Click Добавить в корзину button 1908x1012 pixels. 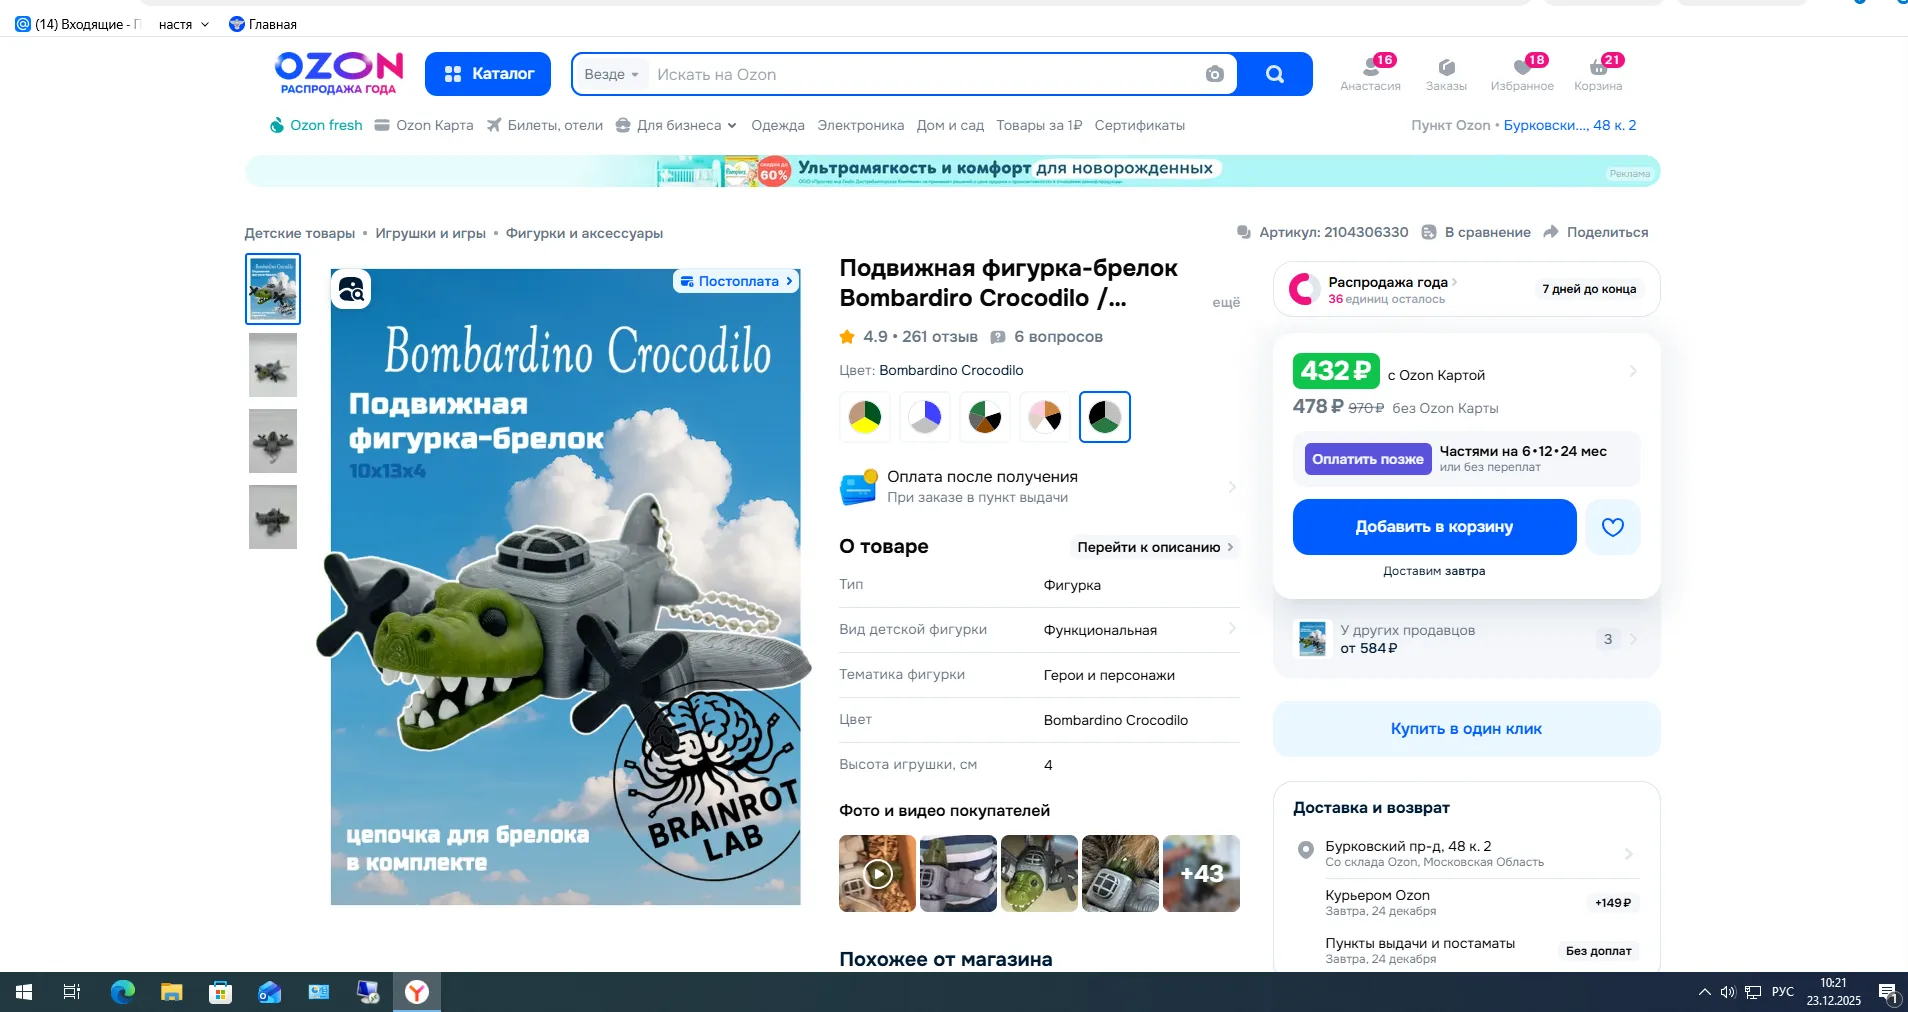click(1433, 527)
